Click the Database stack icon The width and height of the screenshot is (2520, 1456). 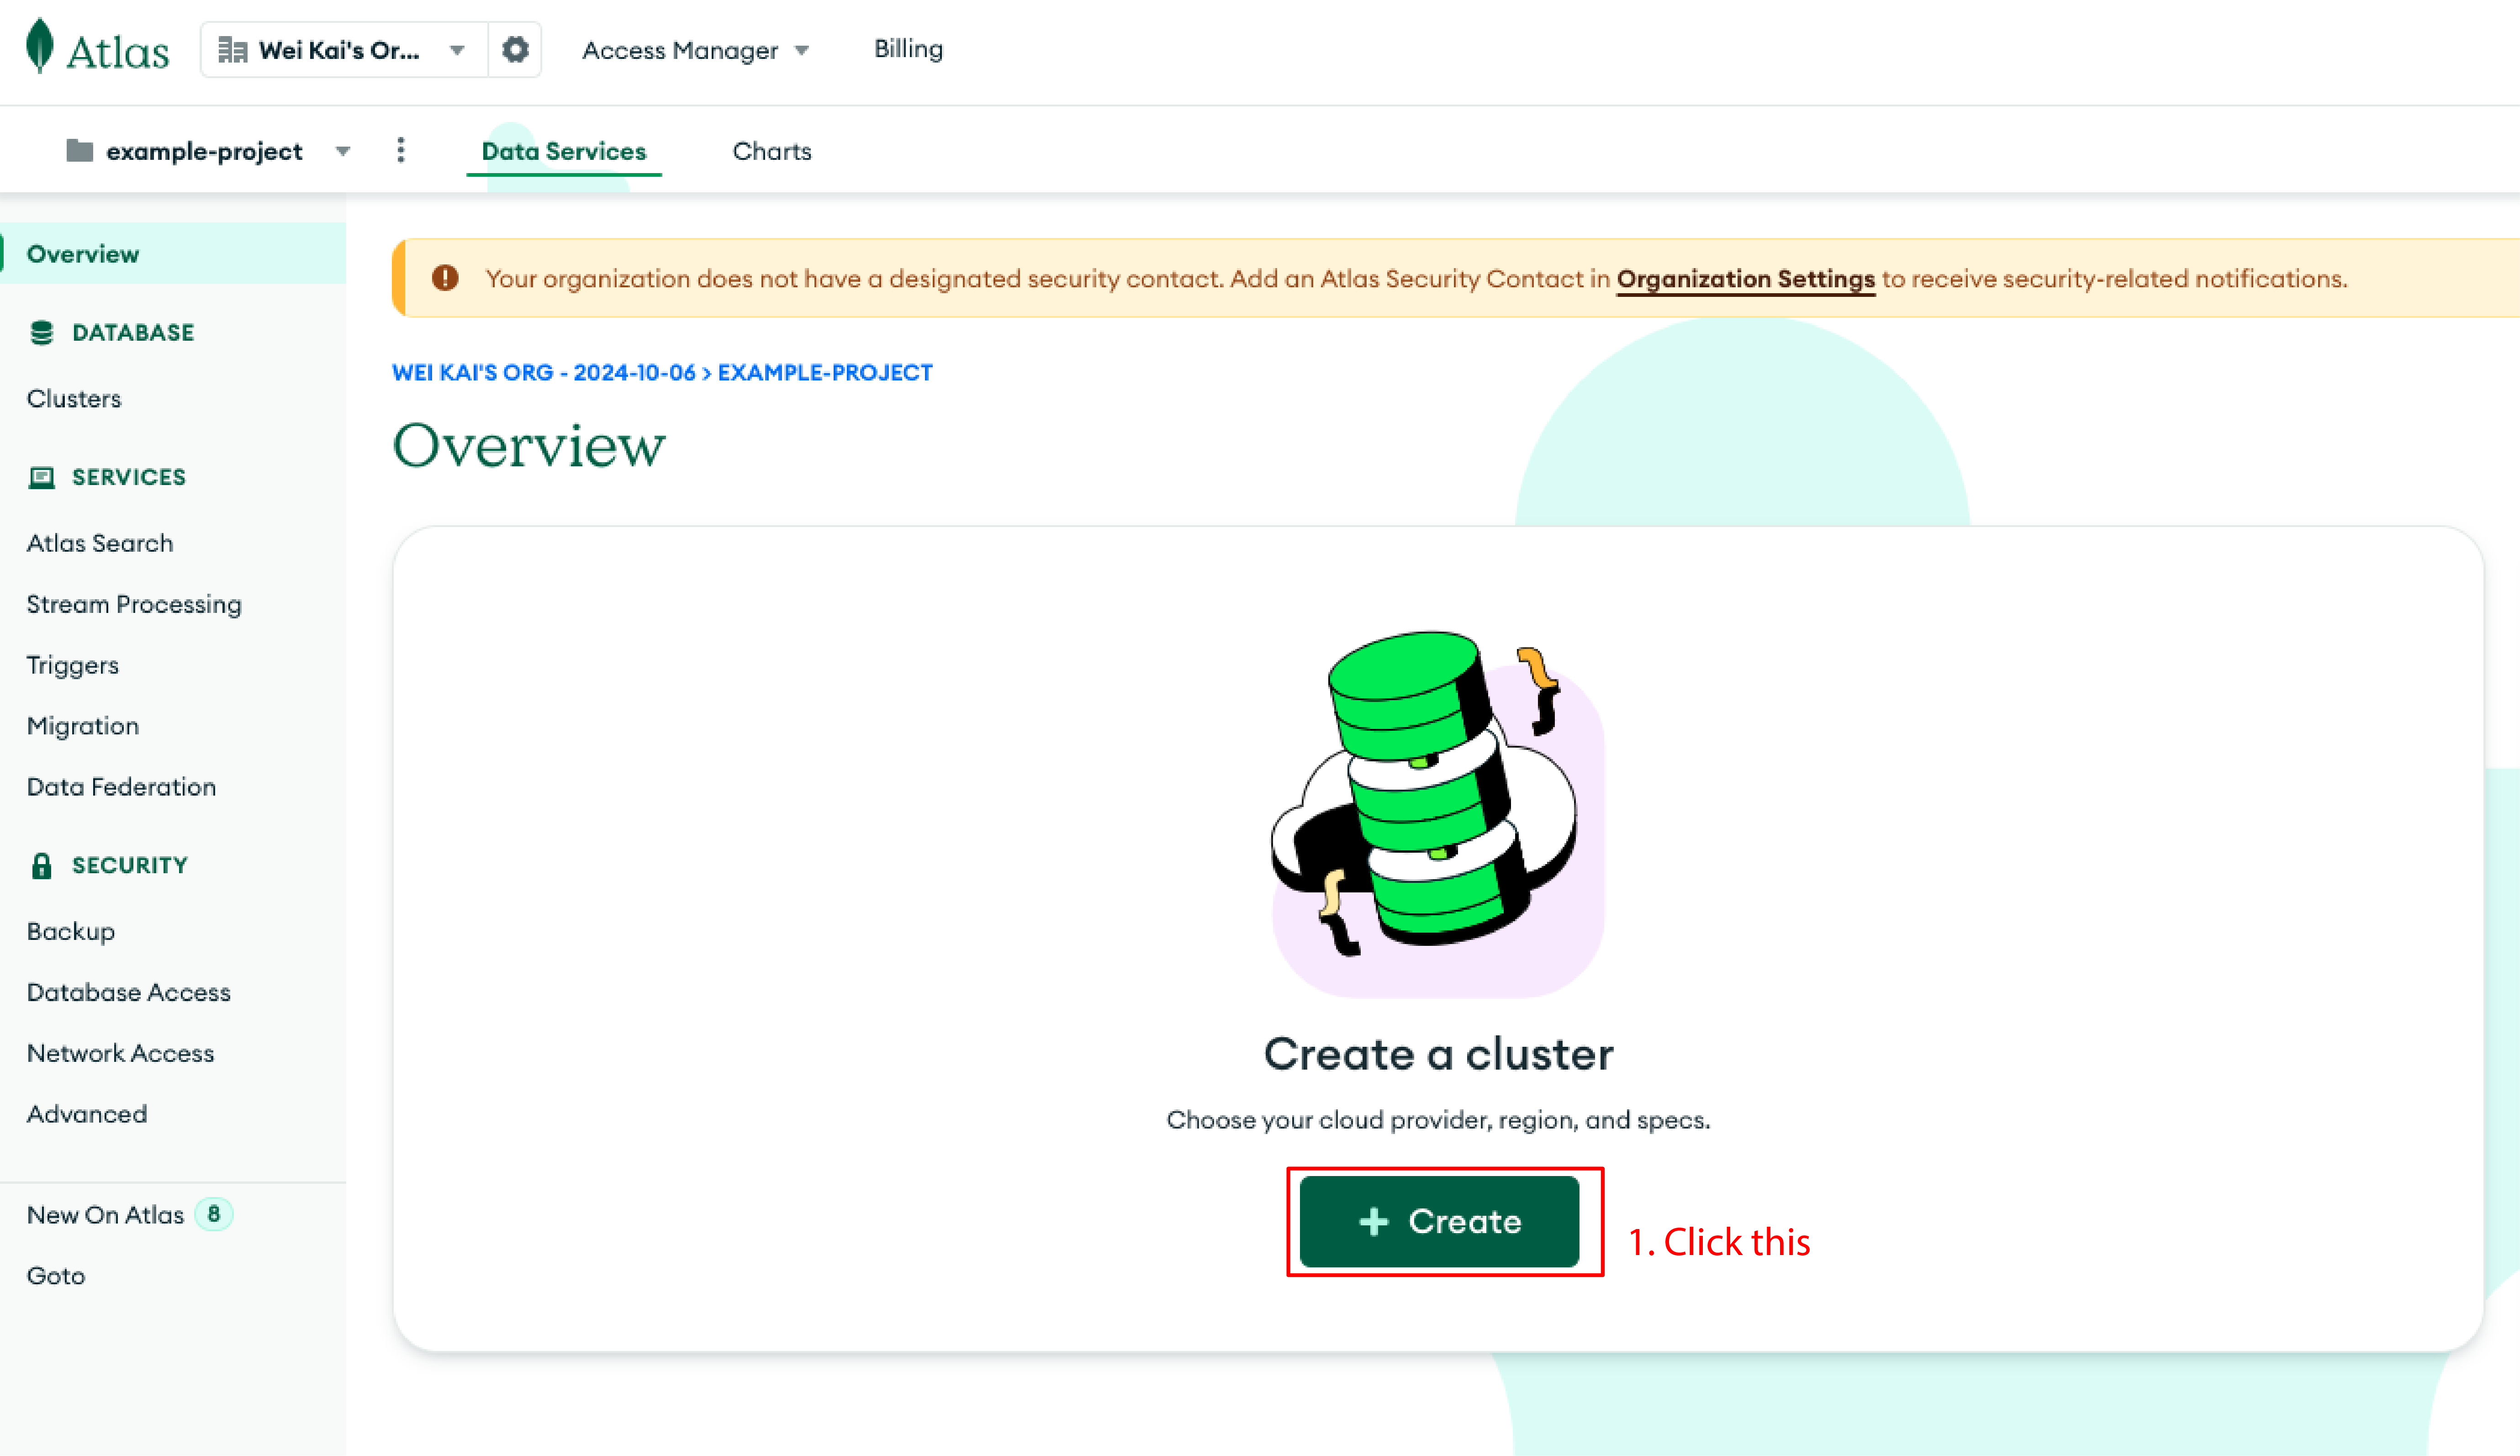(x=41, y=332)
